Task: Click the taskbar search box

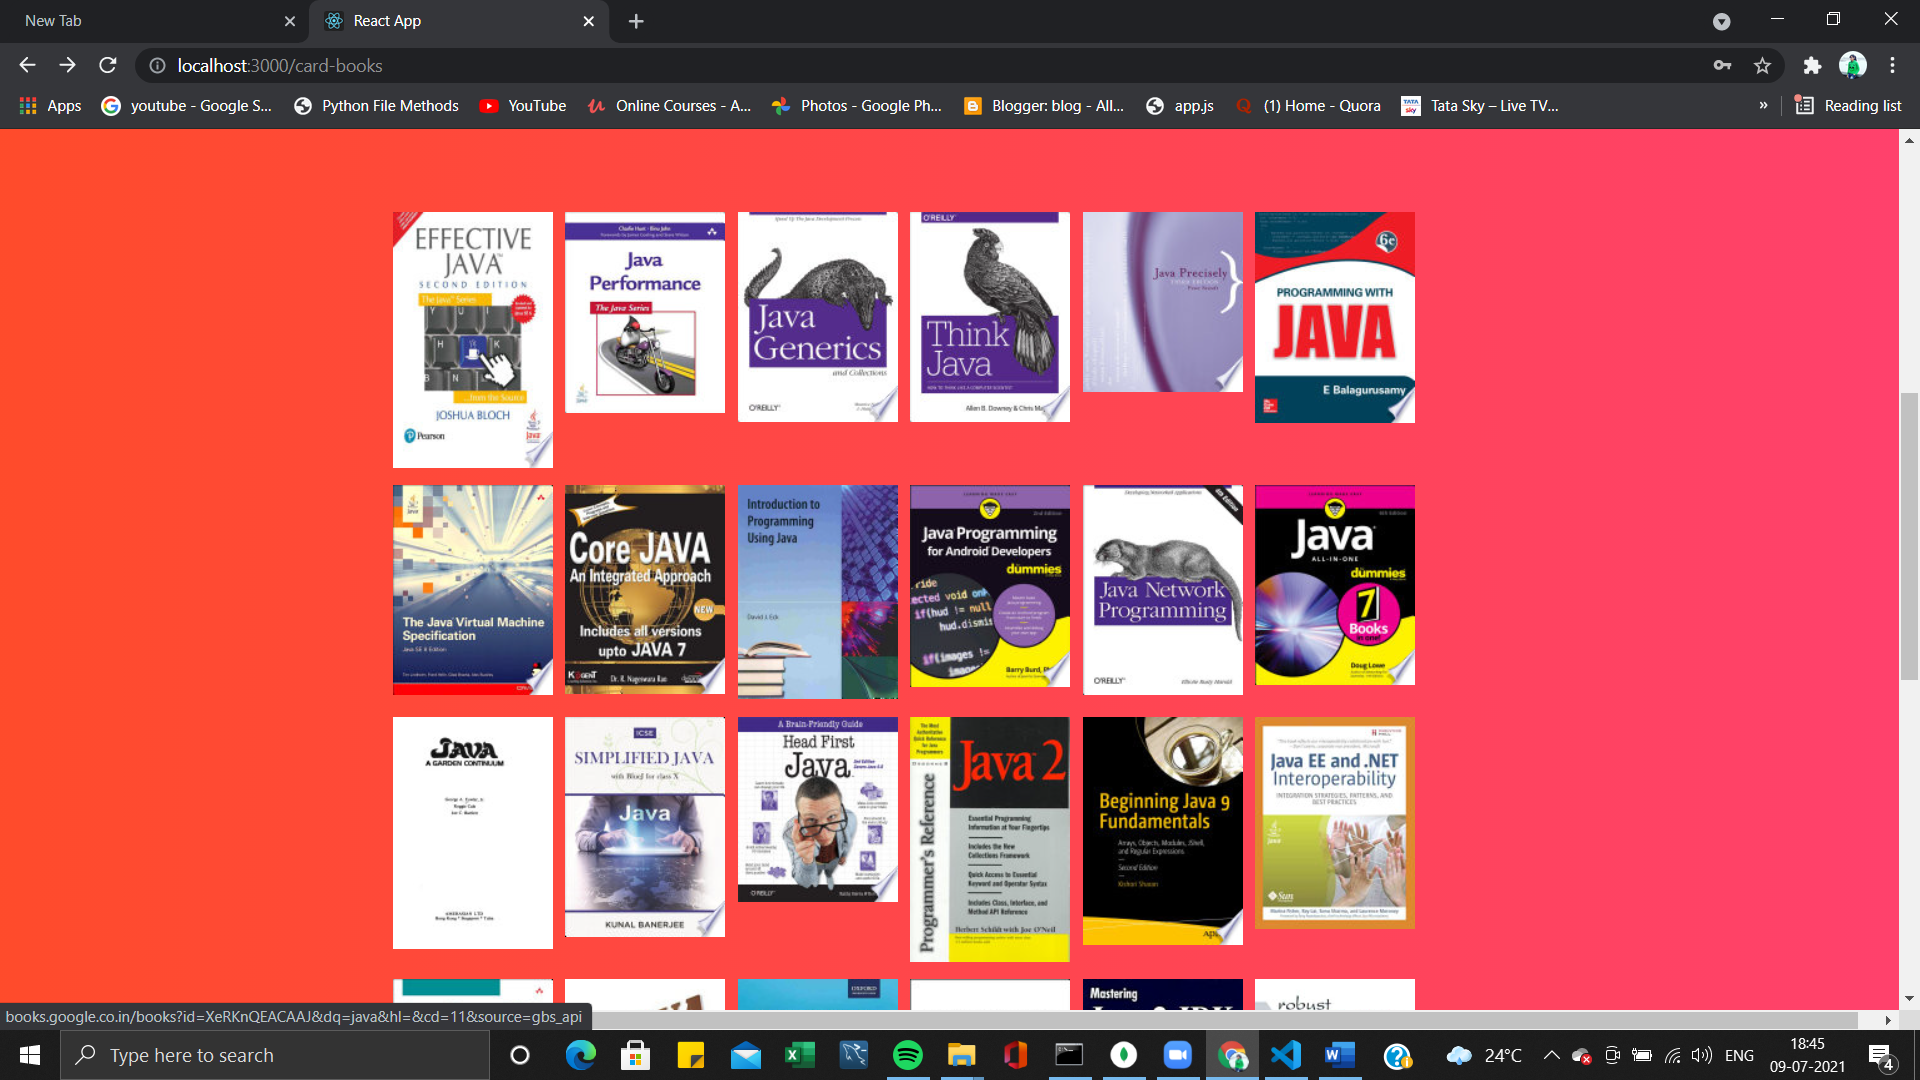Action: point(275,1055)
